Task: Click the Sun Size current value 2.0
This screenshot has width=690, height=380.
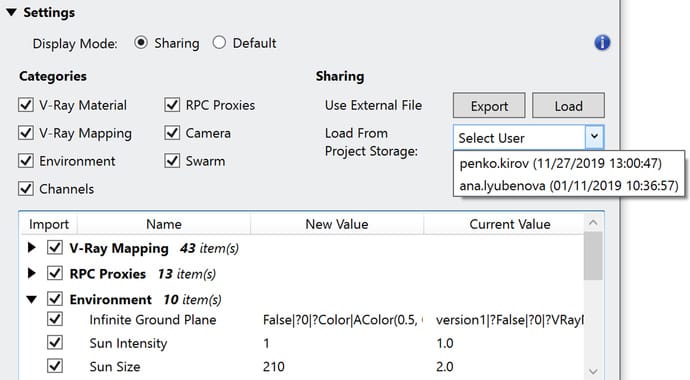Action: click(x=444, y=366)
